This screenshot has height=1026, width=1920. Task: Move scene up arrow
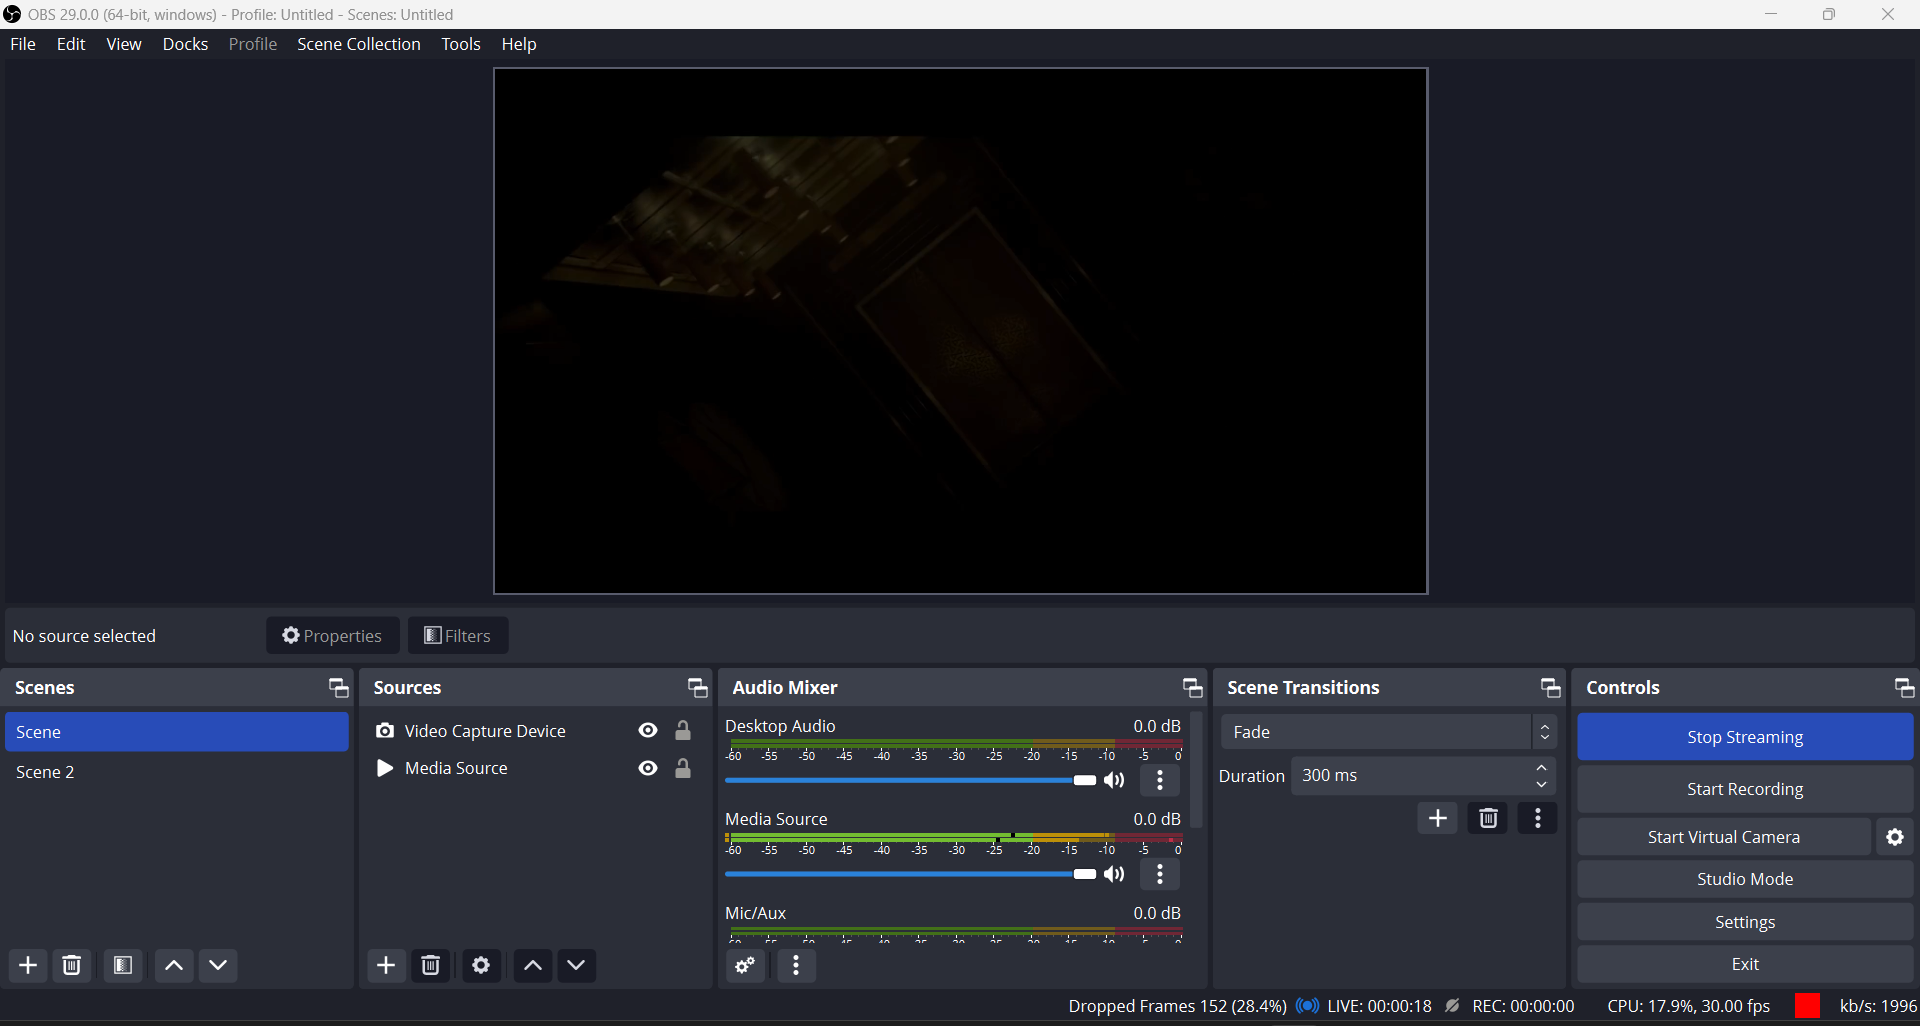174,965
